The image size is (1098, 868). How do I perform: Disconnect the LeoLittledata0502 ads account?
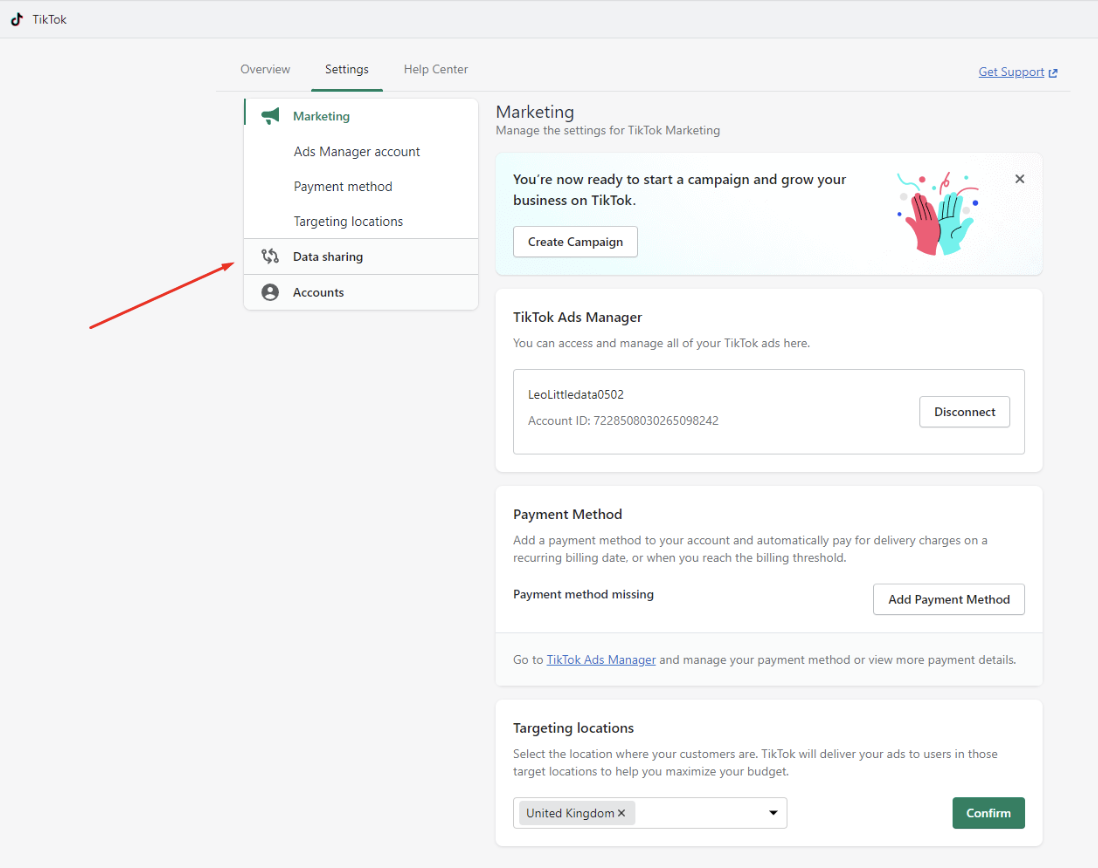click(x=964, y=412)
